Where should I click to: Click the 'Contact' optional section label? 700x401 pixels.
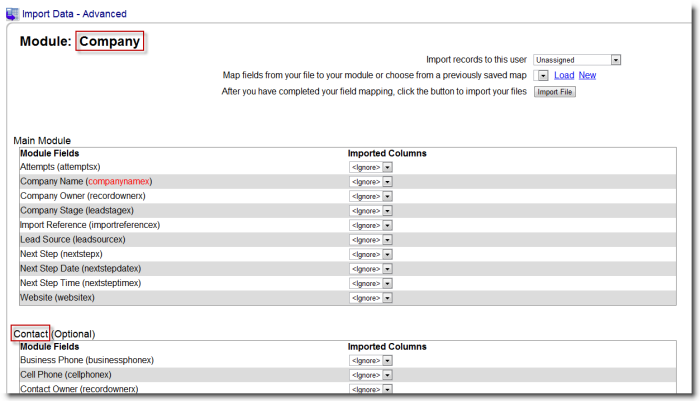pos(30,334)
